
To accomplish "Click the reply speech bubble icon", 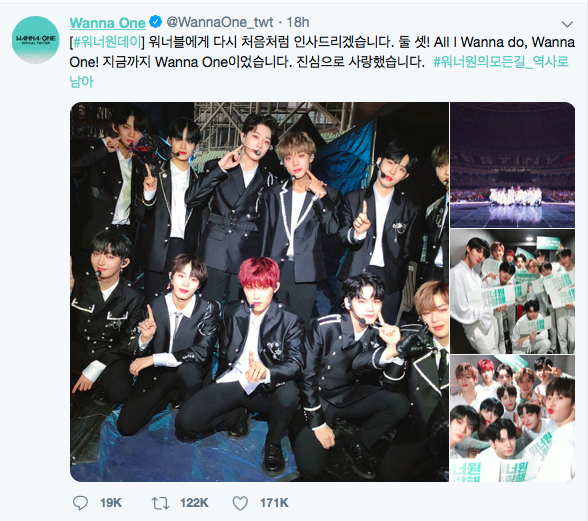I will 80,503.
